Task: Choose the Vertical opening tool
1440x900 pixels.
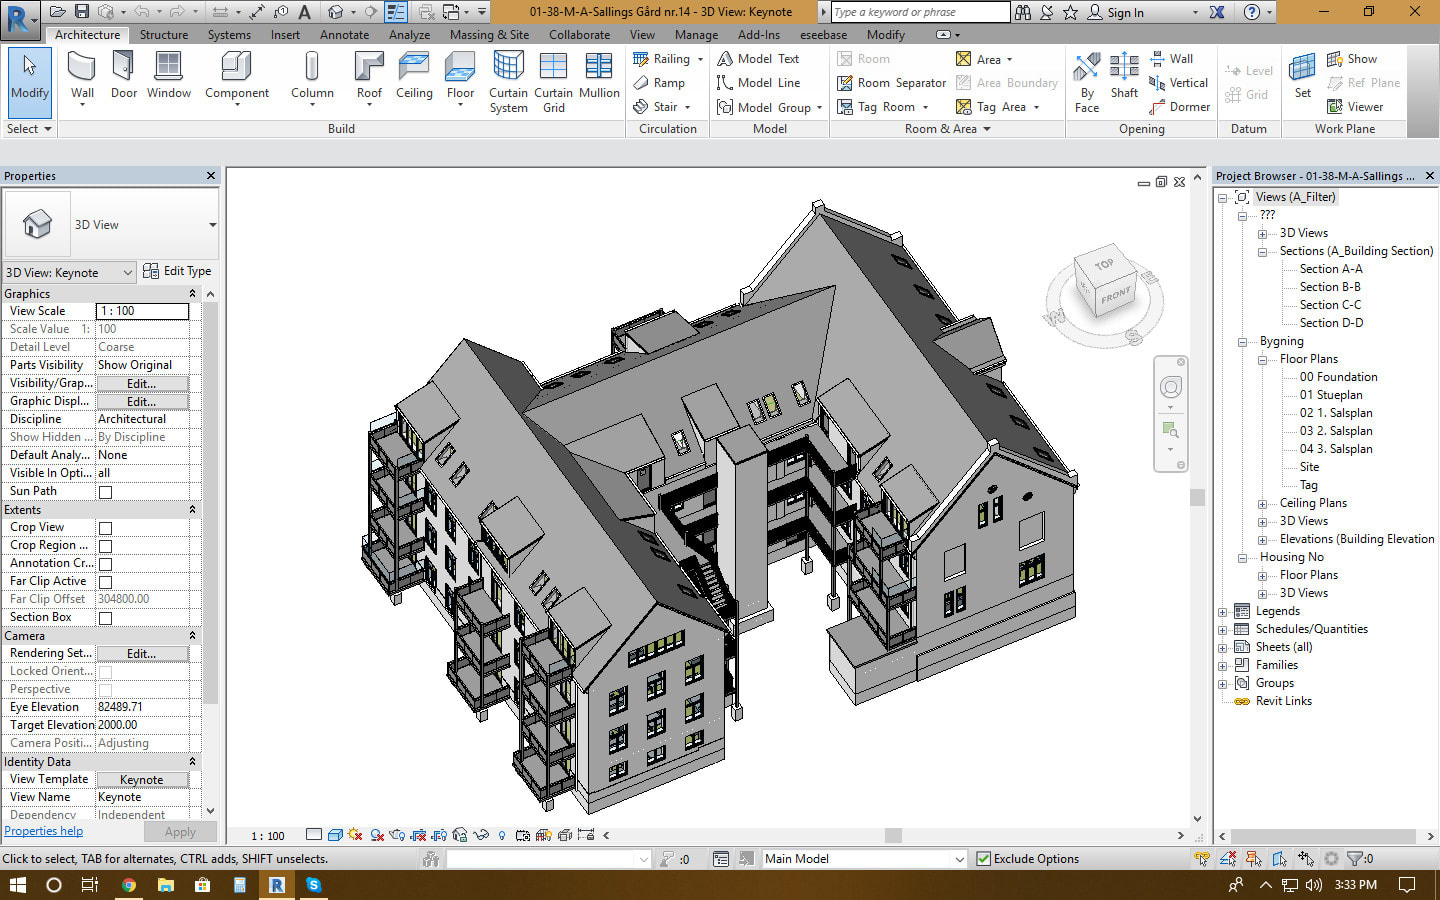Action: tap(1179, 83)
